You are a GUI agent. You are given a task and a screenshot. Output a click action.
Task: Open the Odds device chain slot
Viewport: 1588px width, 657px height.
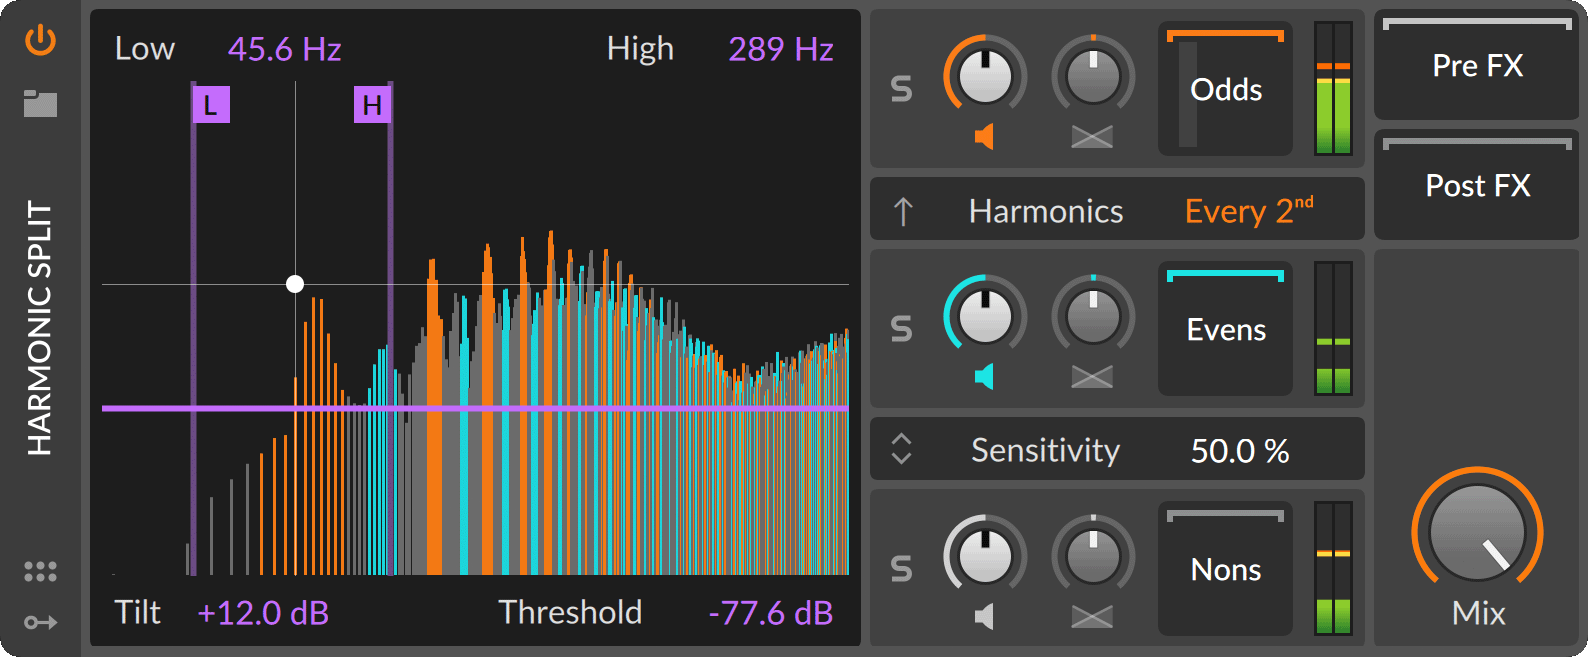tap(1226, 90)
